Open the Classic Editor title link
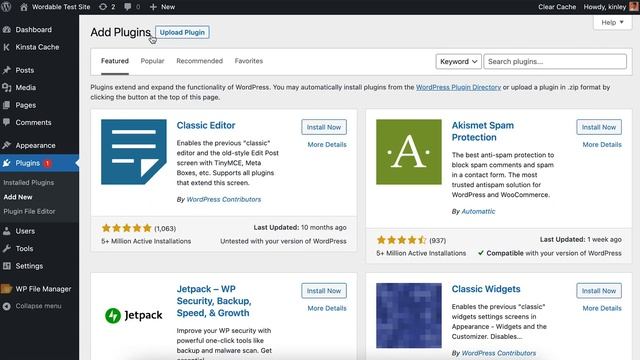The height and width of the screenshot is (360, 640). click(206, 125)
